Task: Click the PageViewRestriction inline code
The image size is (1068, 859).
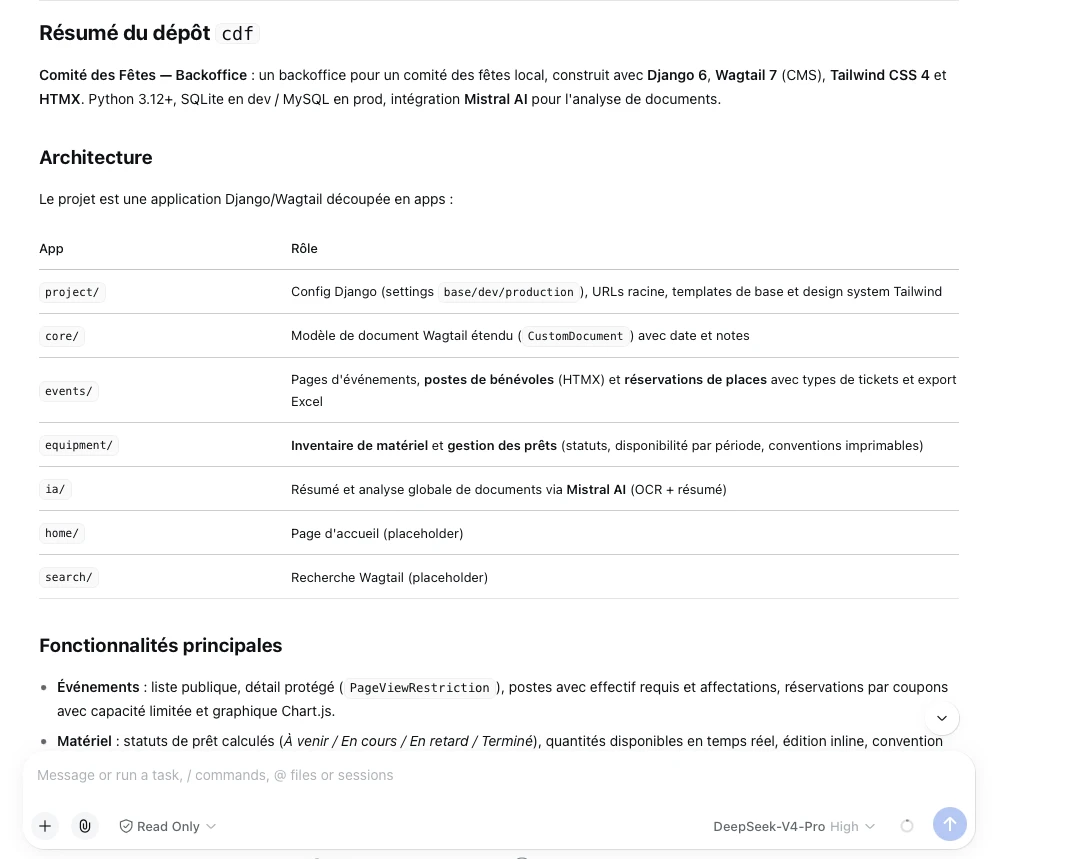Action: (x=420, y=687)
